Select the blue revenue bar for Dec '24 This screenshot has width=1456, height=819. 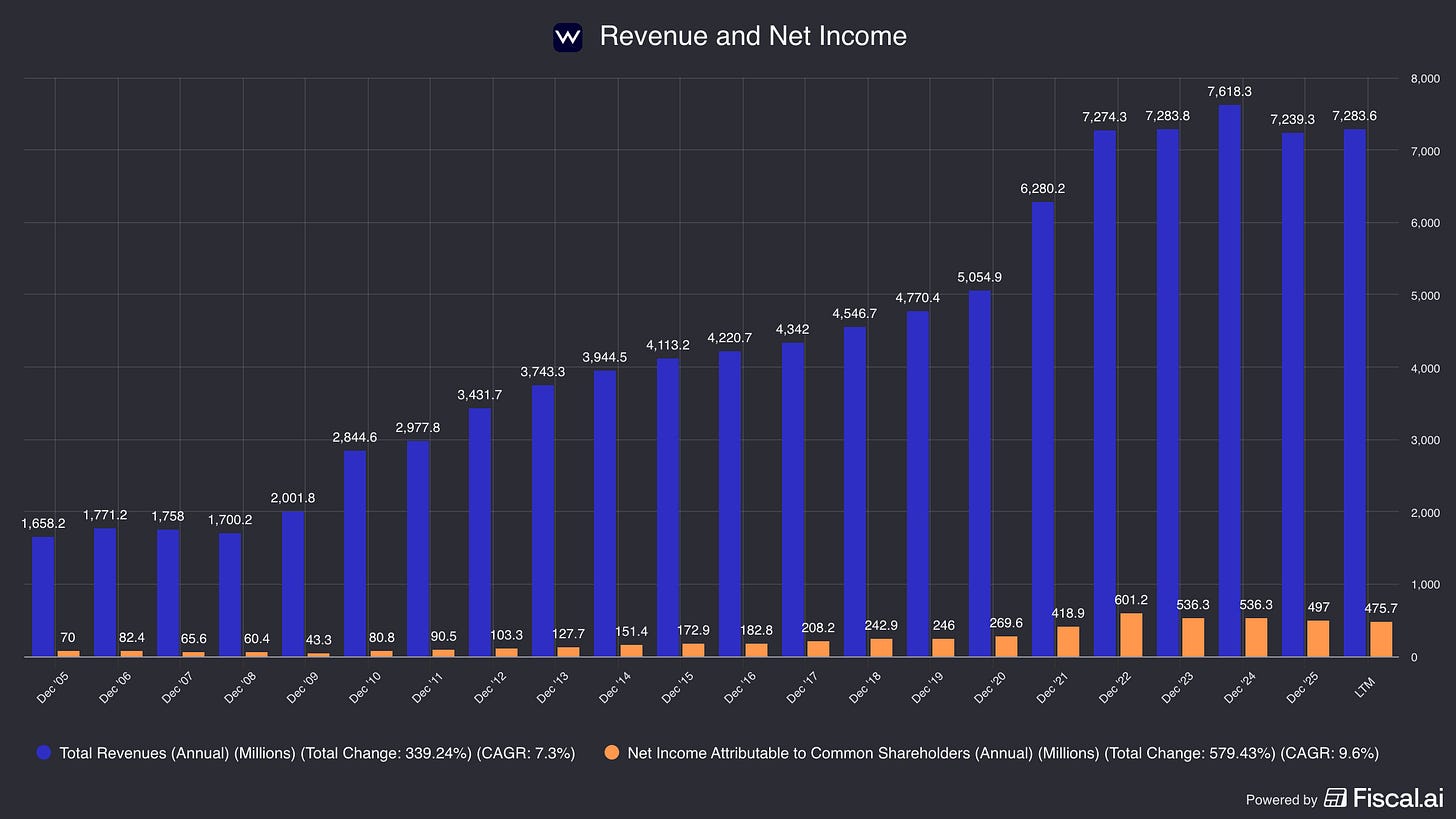[x=1230, y=381]
